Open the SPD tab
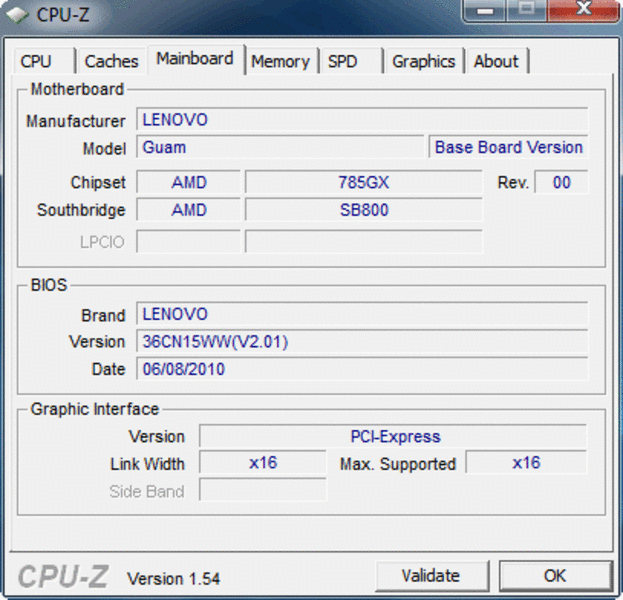623x600 pixels. tap(351, 61)
